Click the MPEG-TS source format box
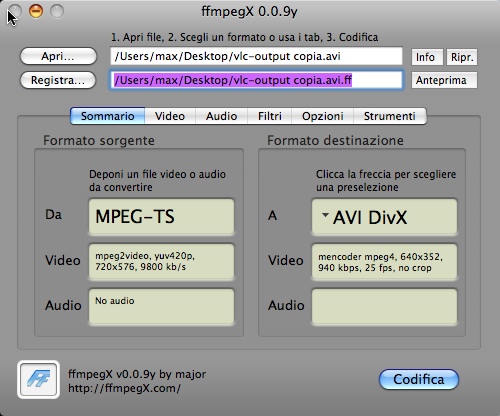Image resolution: width=500 pixels, height=416 pixels. click(x=161, y=217)
